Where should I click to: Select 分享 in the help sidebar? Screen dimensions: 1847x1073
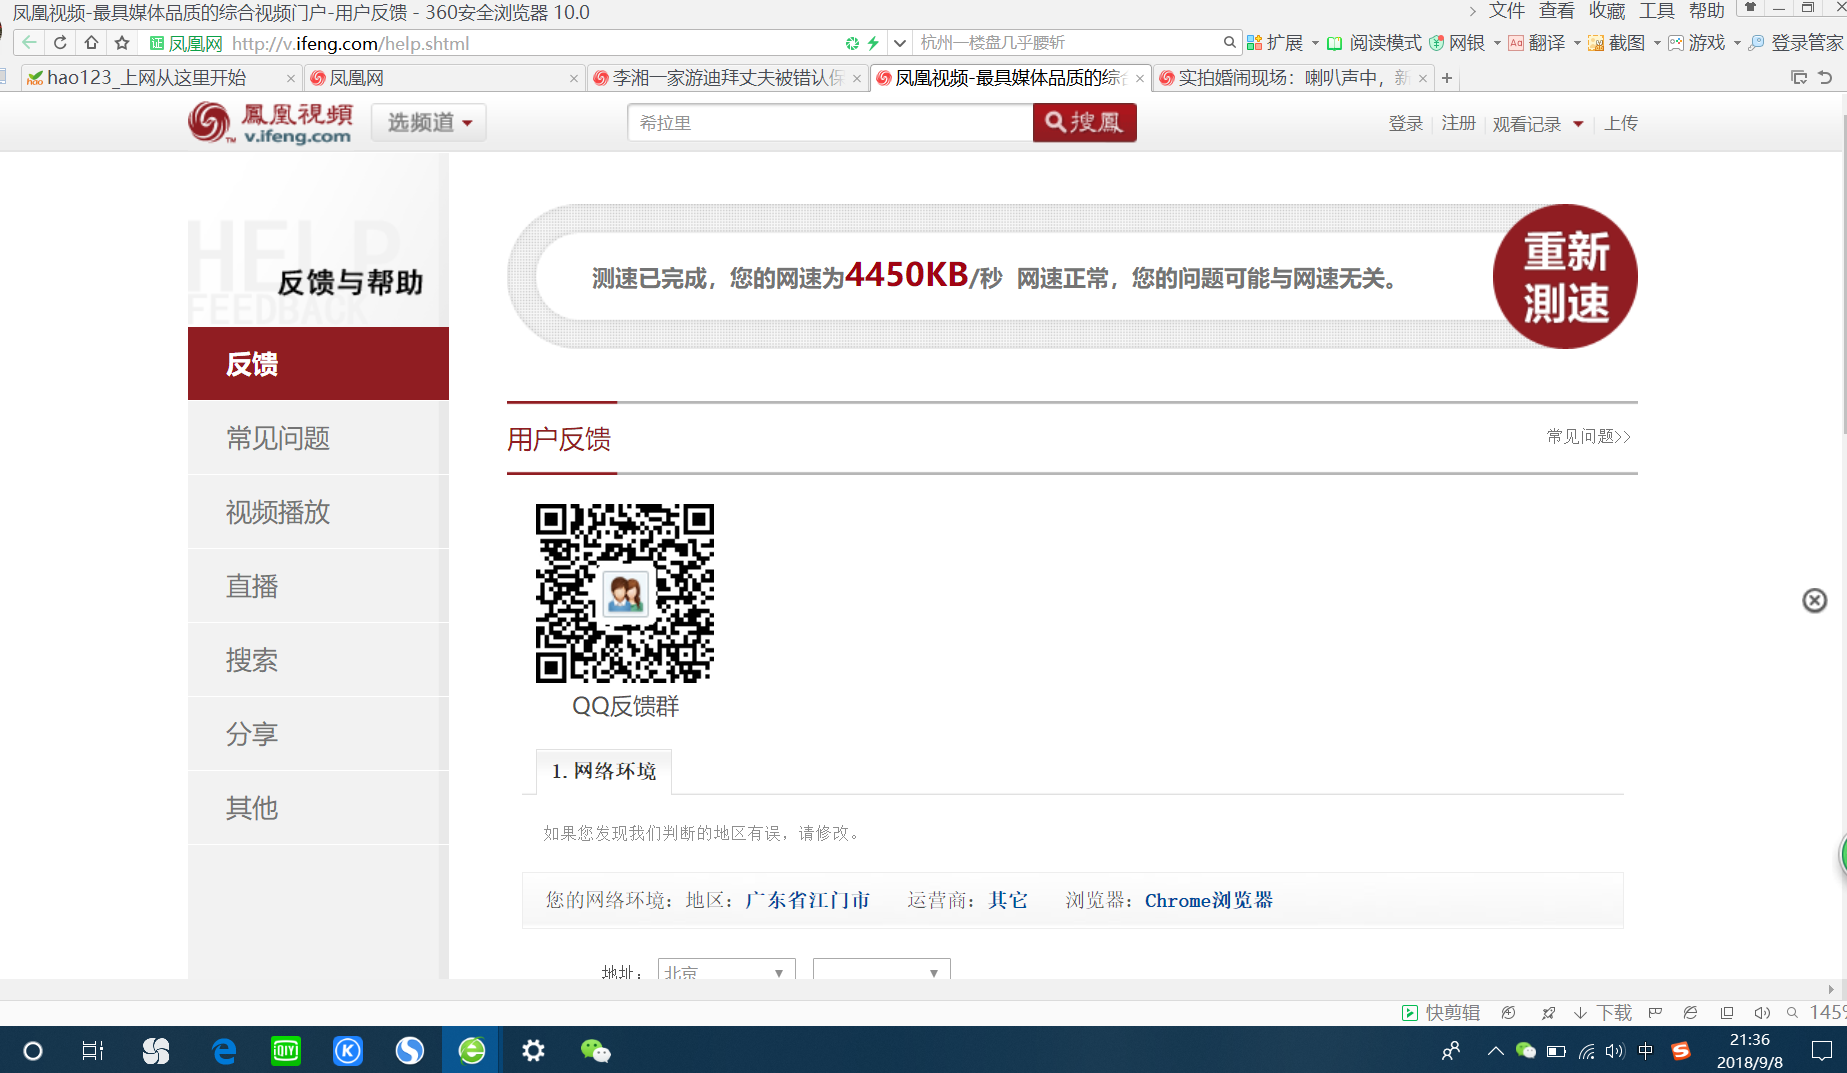pos(318,734)
